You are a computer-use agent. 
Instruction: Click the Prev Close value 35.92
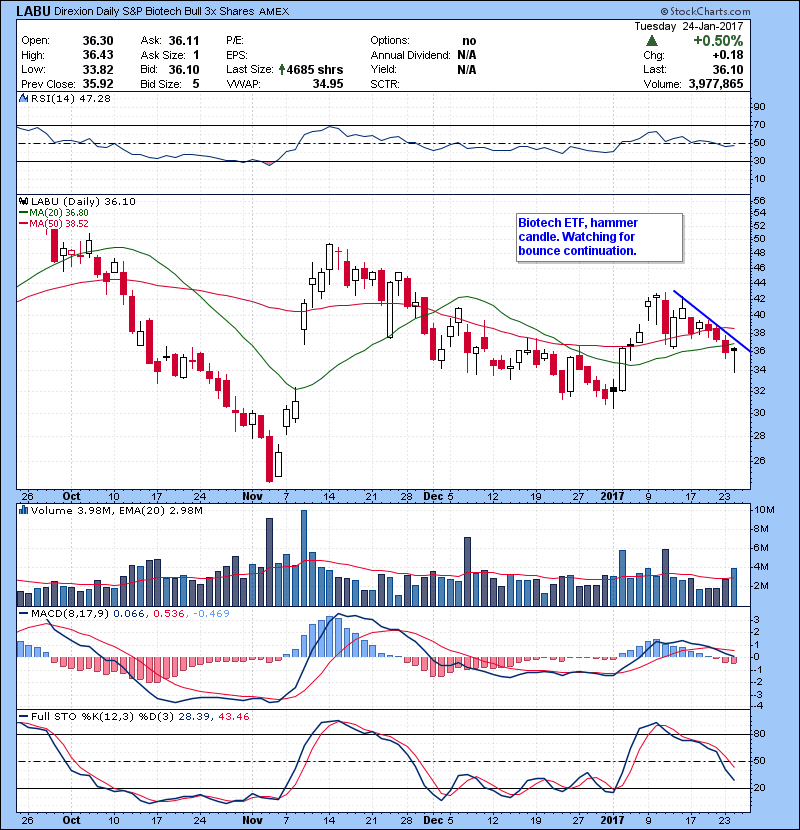98,84
